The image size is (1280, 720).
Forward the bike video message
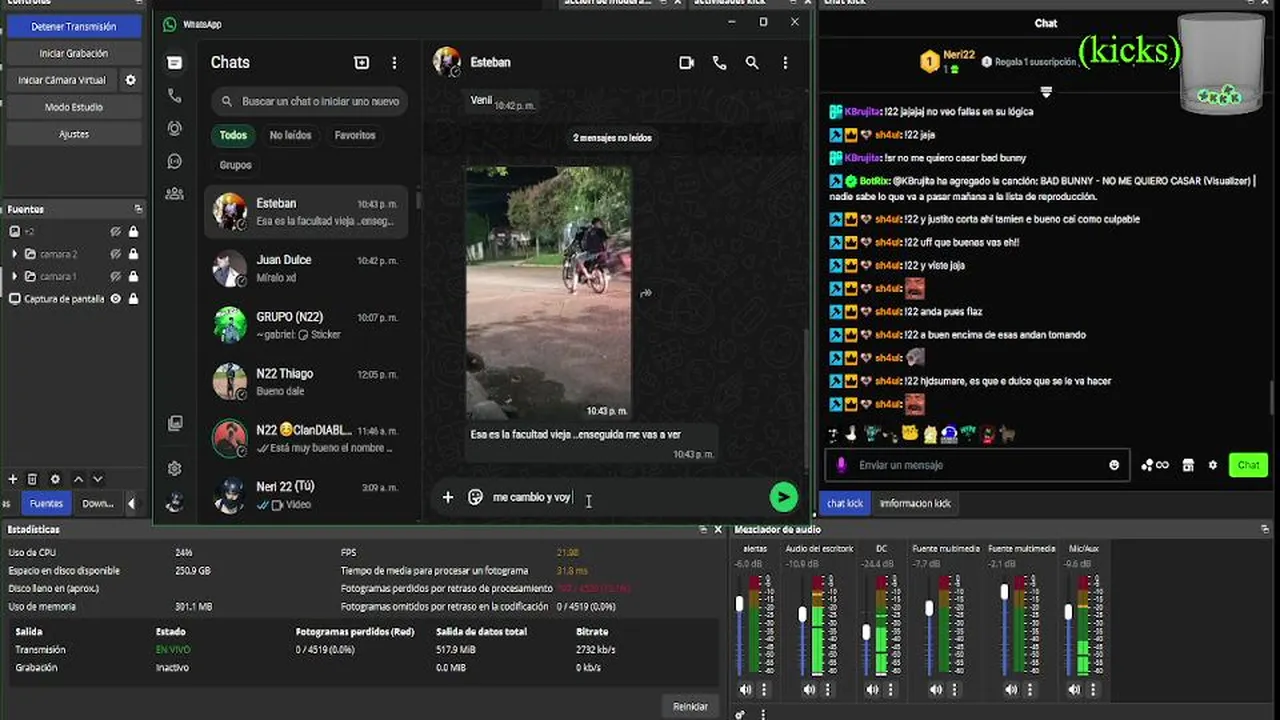[x=646, y=293]
